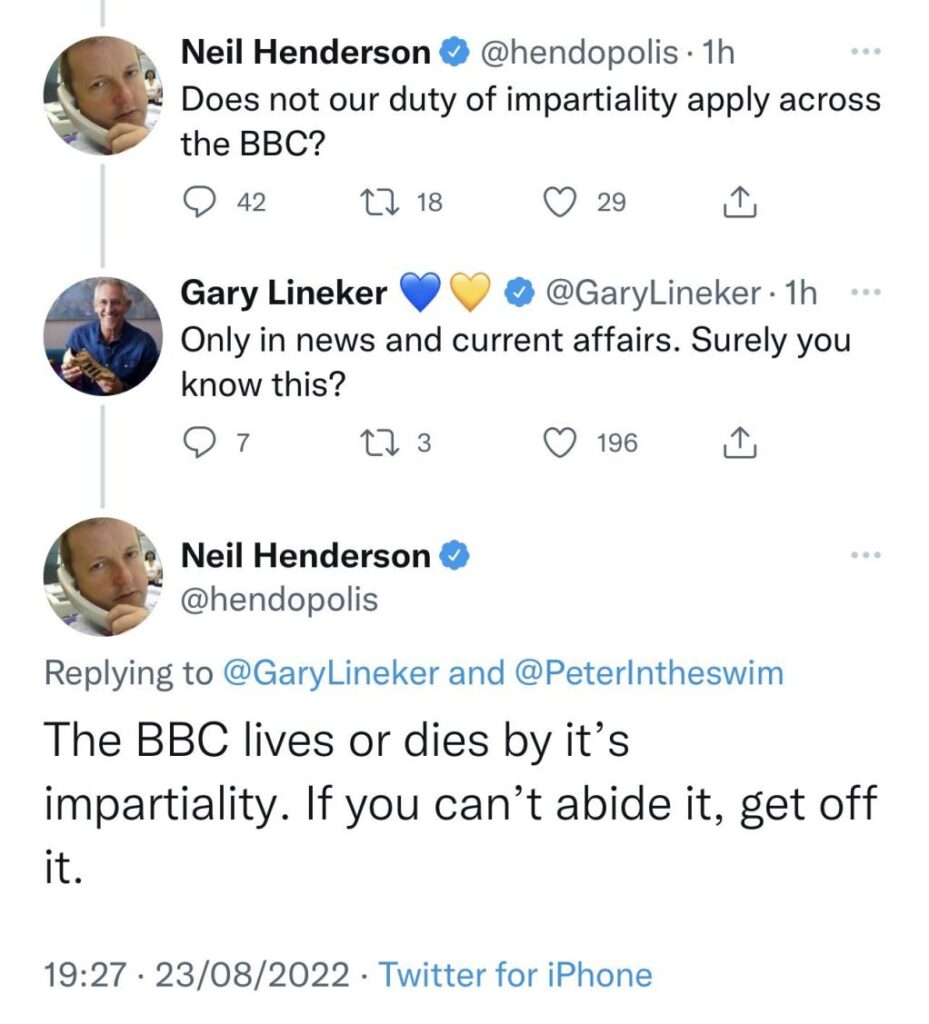Open Neil Henderson's avatar on first tweet
The height and width of the screenshot is (1024, 929).
tap(102, 95)
